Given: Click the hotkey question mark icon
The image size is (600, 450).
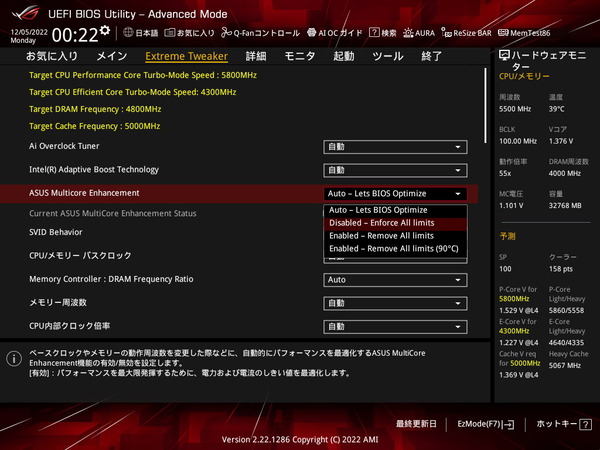Looking at the screenshot, I should tap(585, 424).
